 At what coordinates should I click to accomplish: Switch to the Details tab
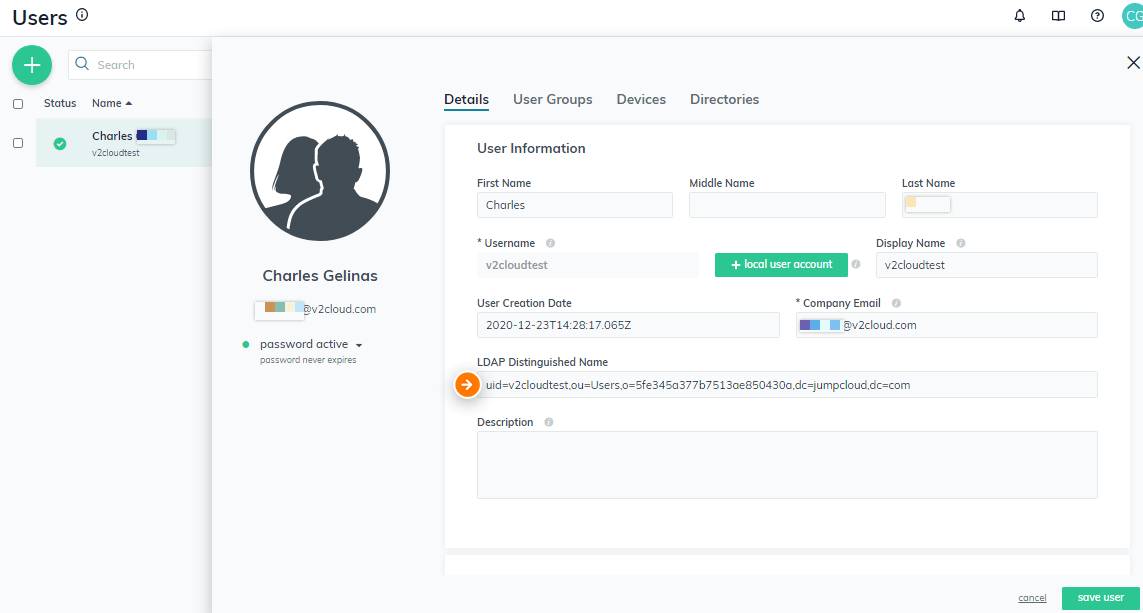click(467, 100)
